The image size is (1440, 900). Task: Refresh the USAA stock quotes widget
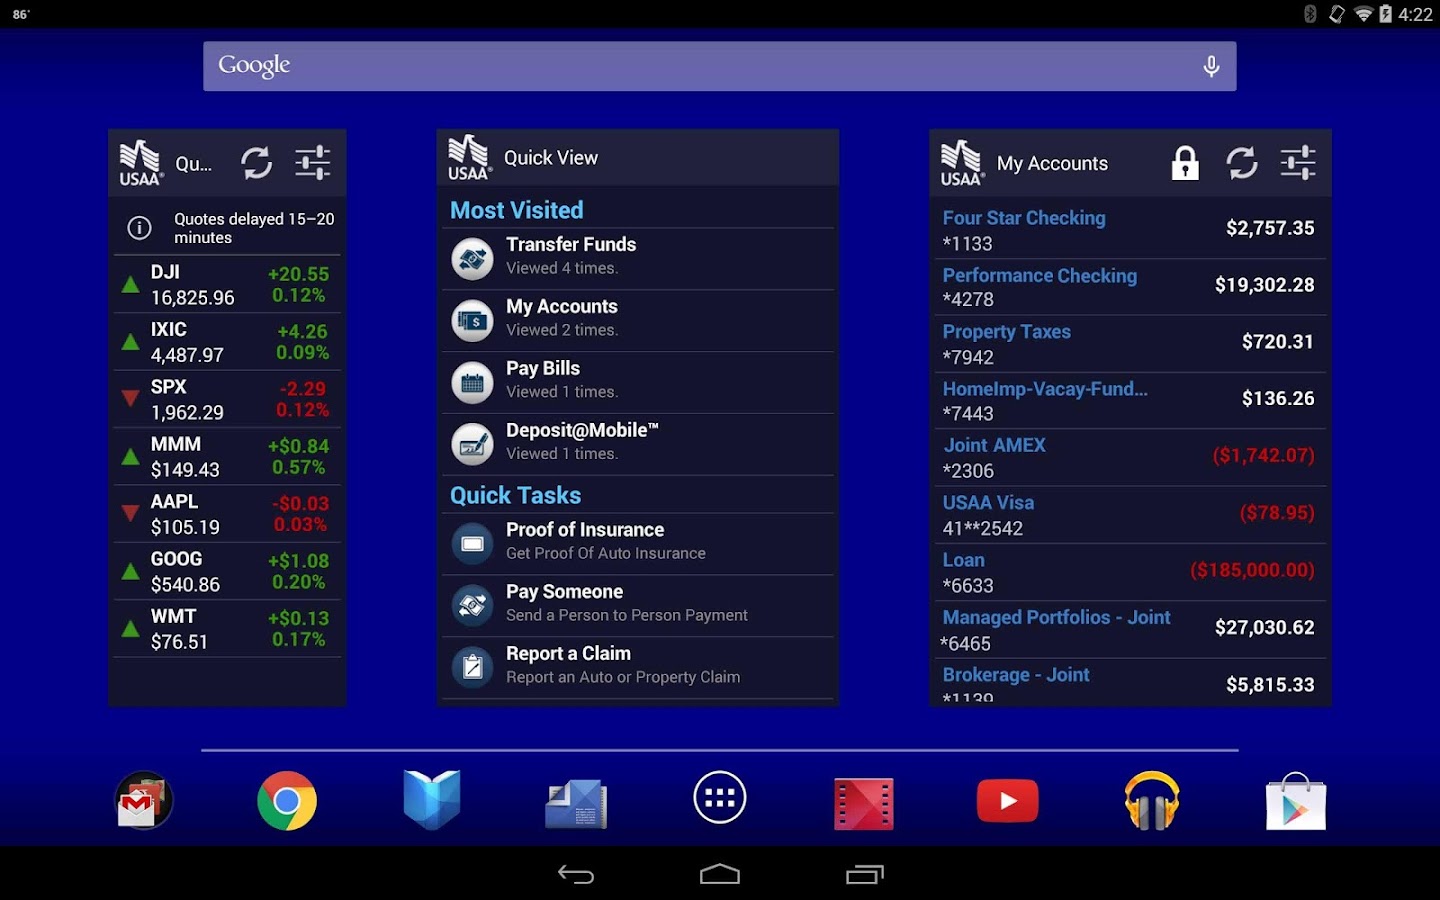coord(256,162)
